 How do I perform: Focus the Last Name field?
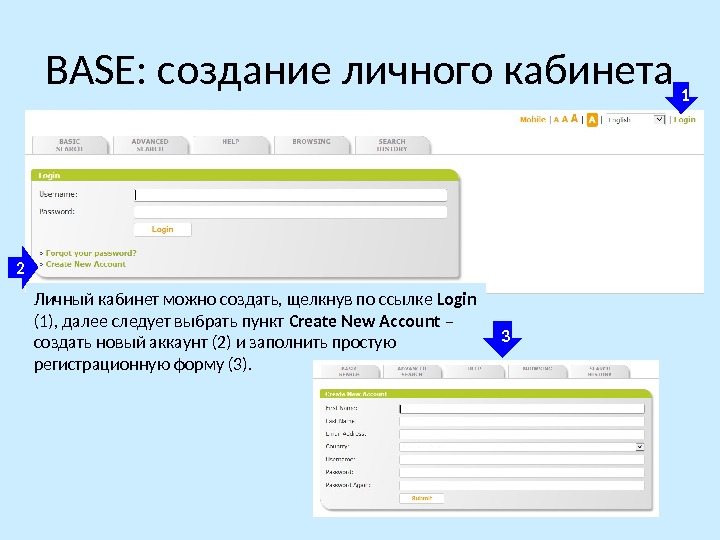tap(522, 422)
